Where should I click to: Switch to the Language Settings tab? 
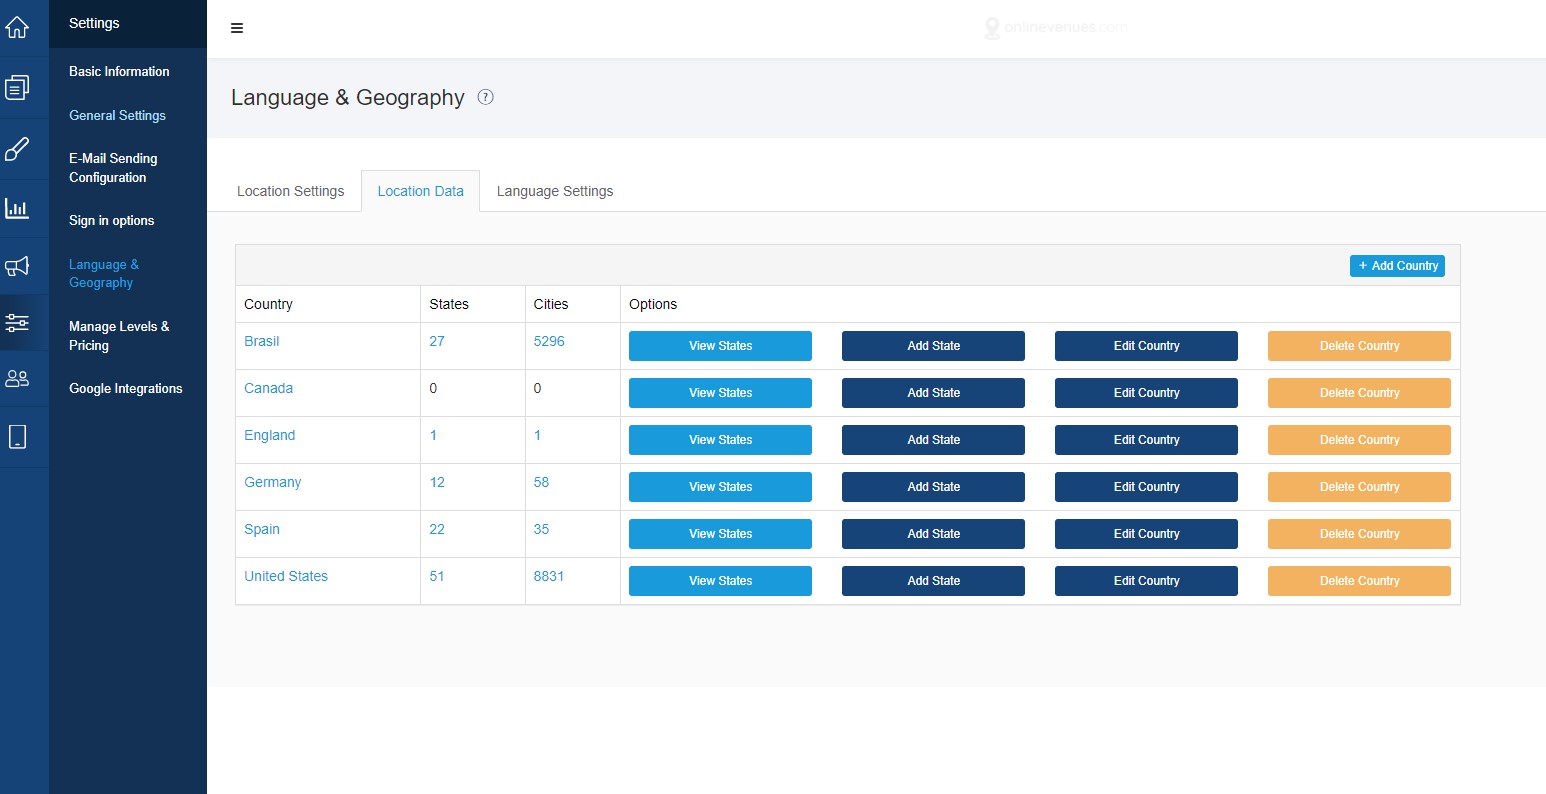click(x=555, y=191)
